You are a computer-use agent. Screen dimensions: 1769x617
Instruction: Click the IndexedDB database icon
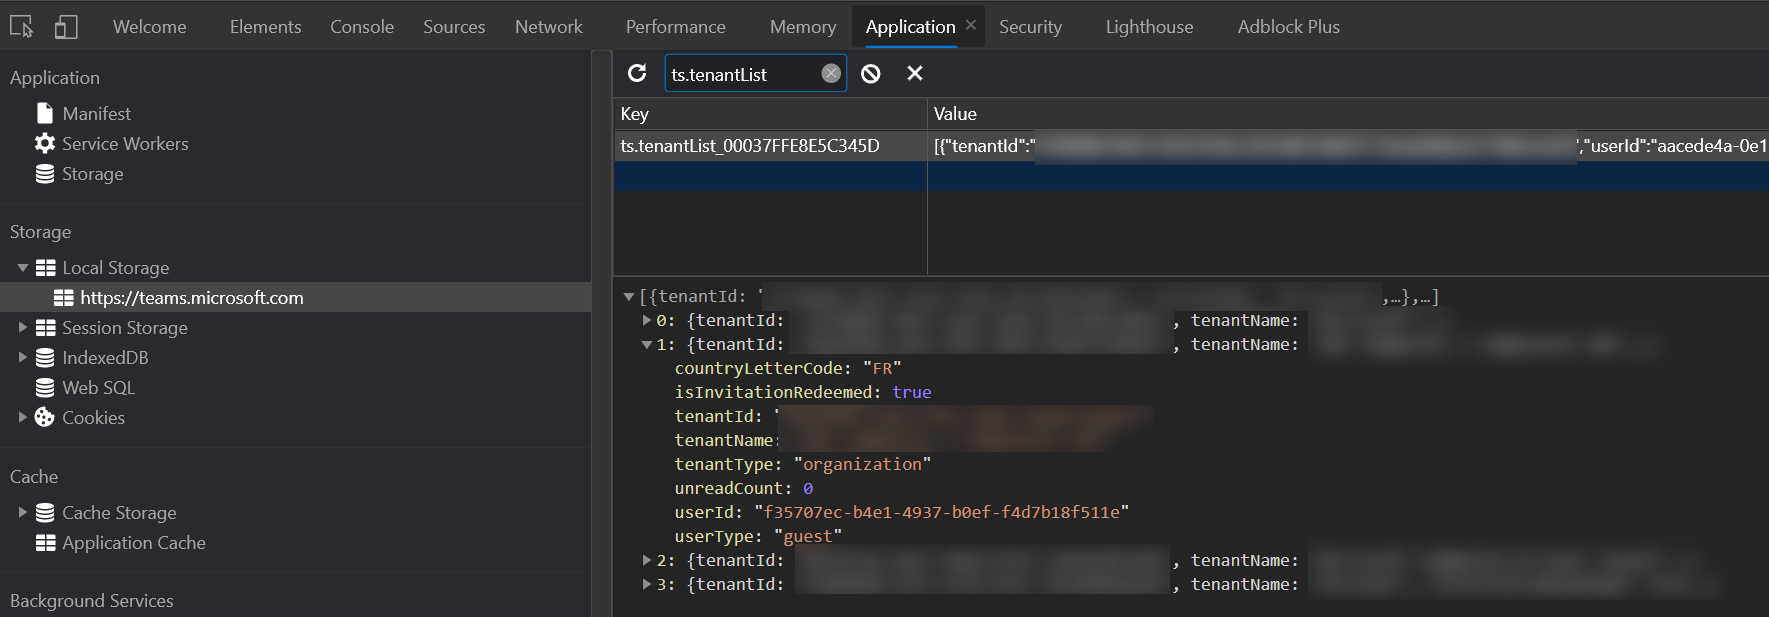point(45,357)
